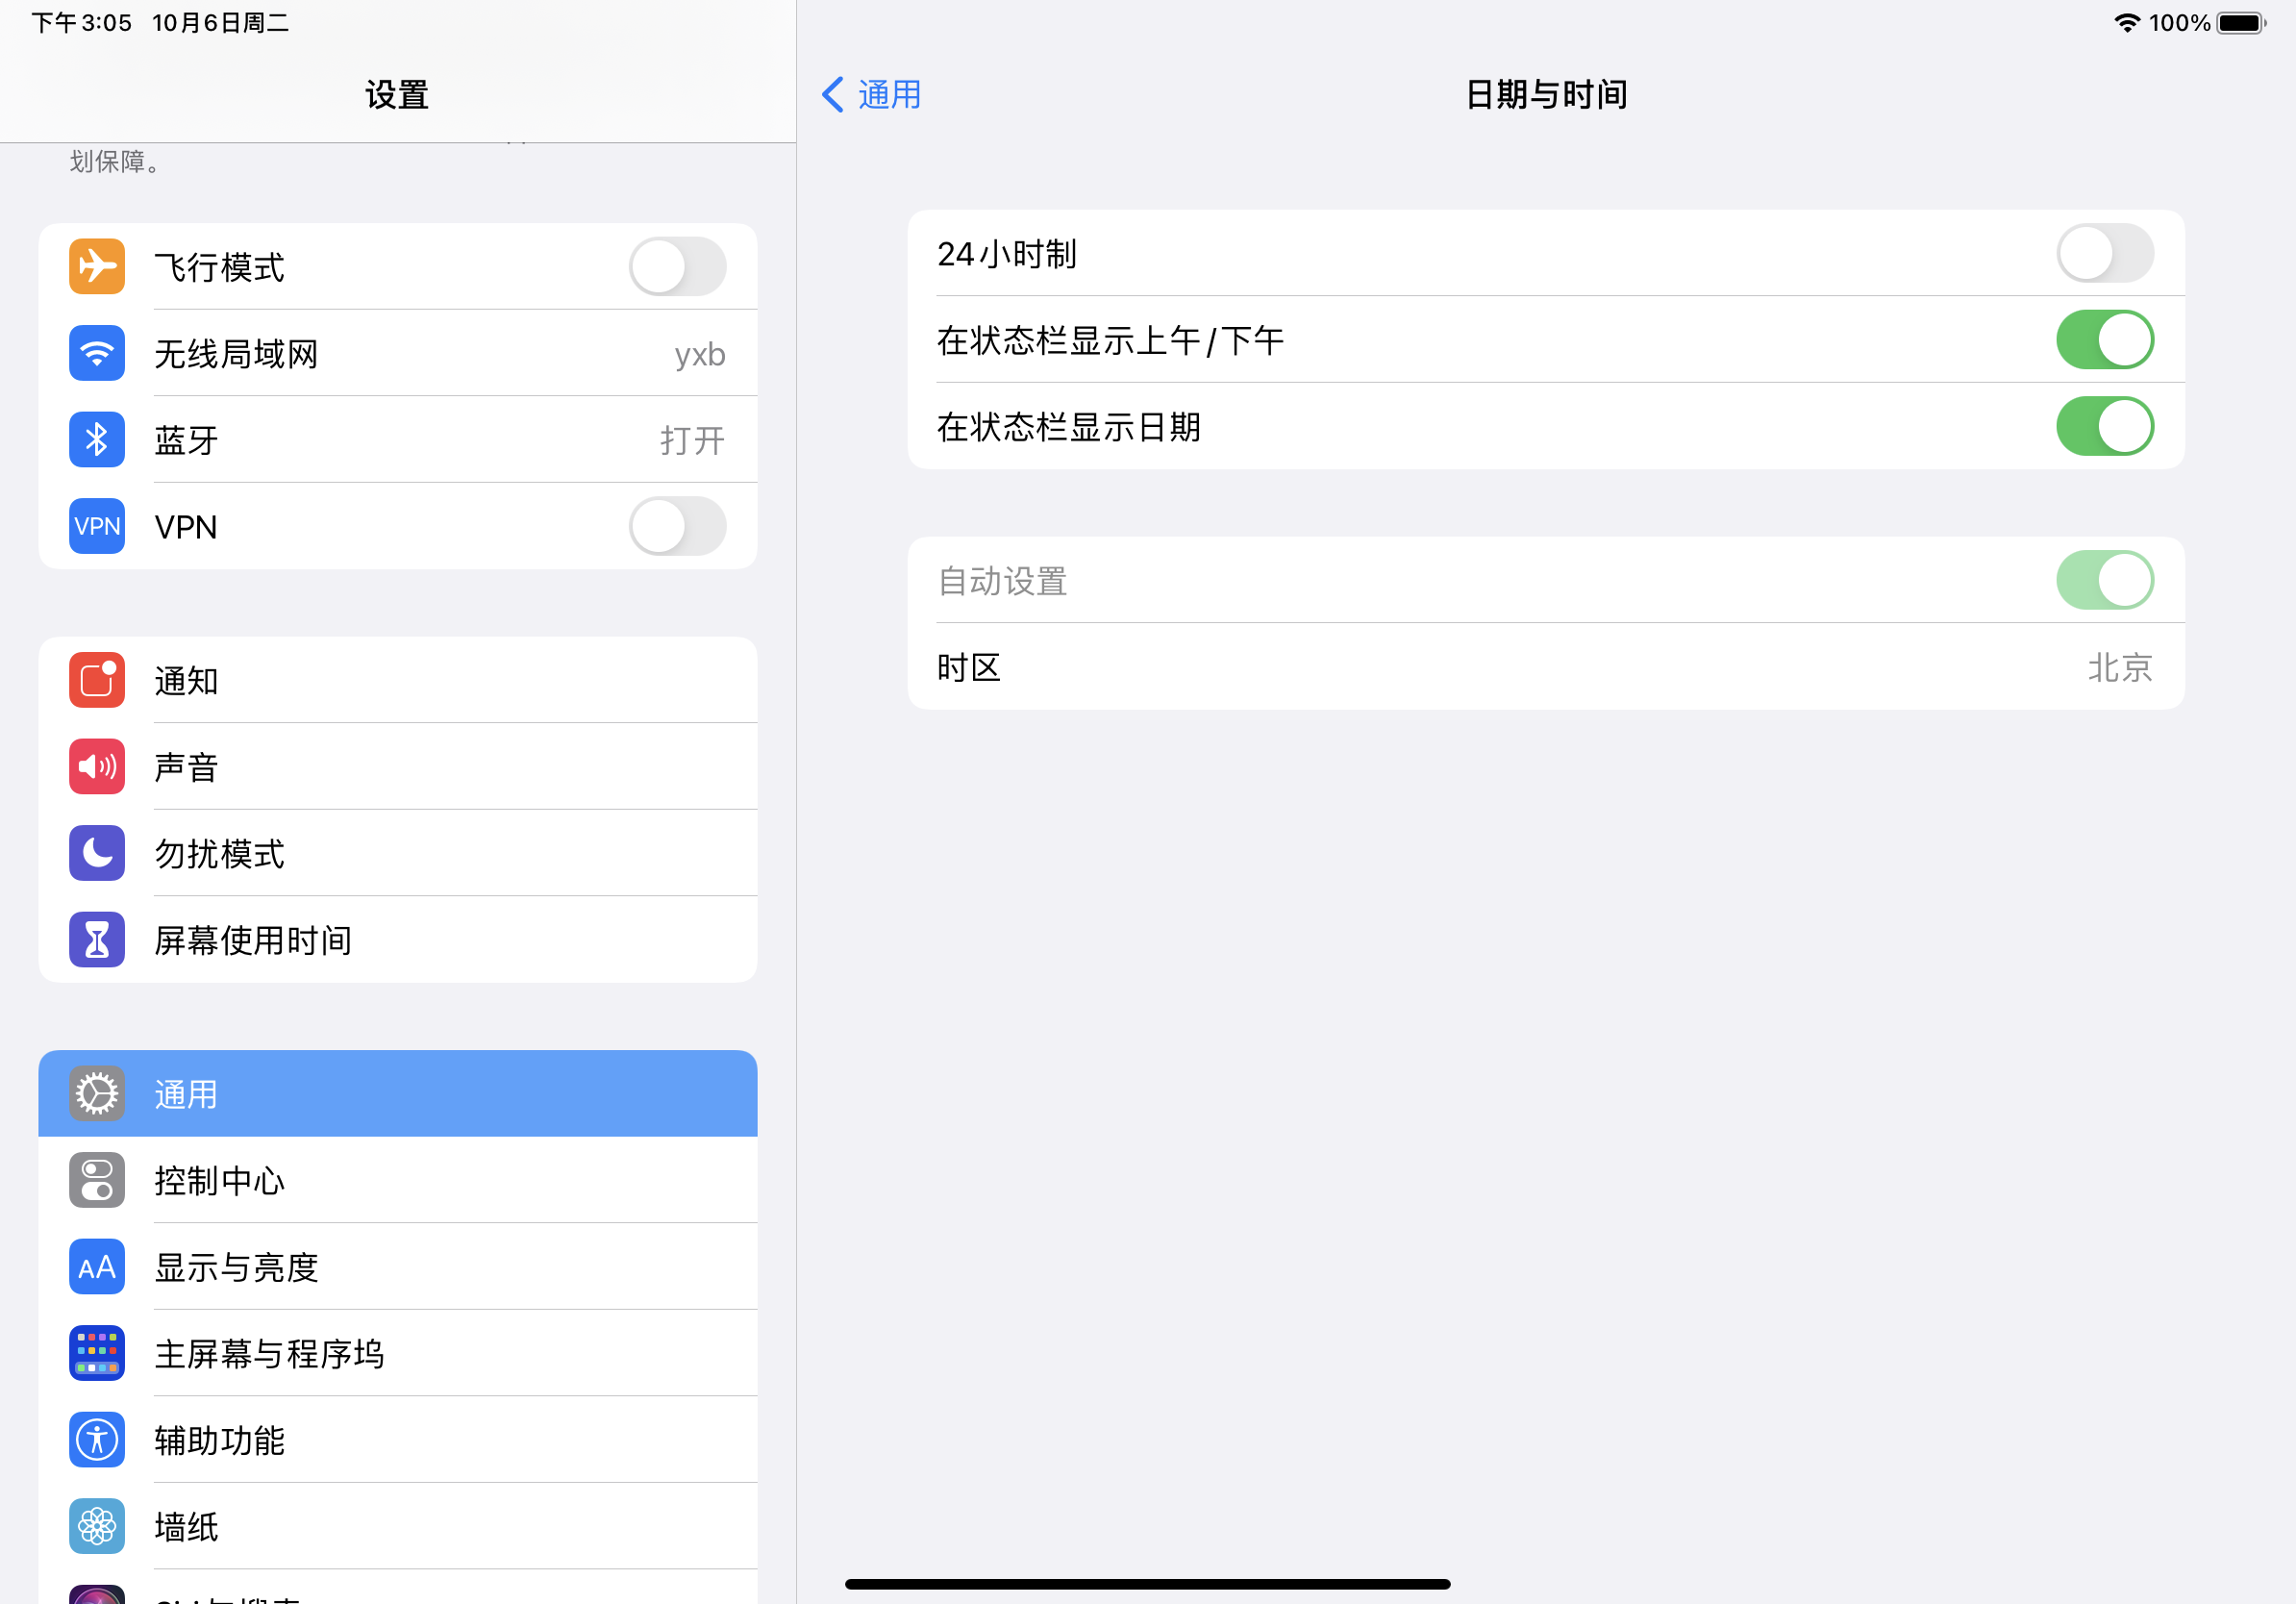Open Do Not Disturb moon icon
Screen dimensions: 2296x1604
(x=97, y=853)
